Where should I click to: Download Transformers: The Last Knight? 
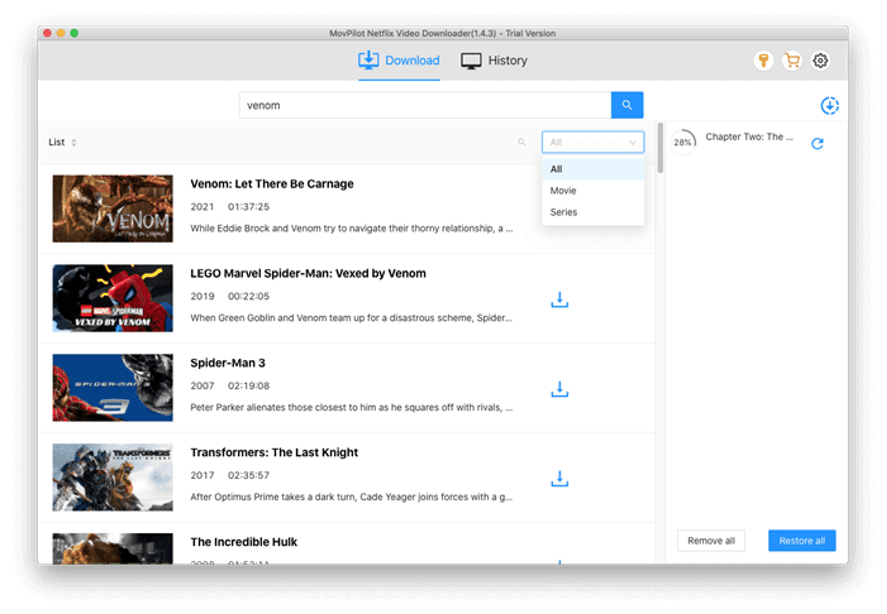click(x=559, y=477)
